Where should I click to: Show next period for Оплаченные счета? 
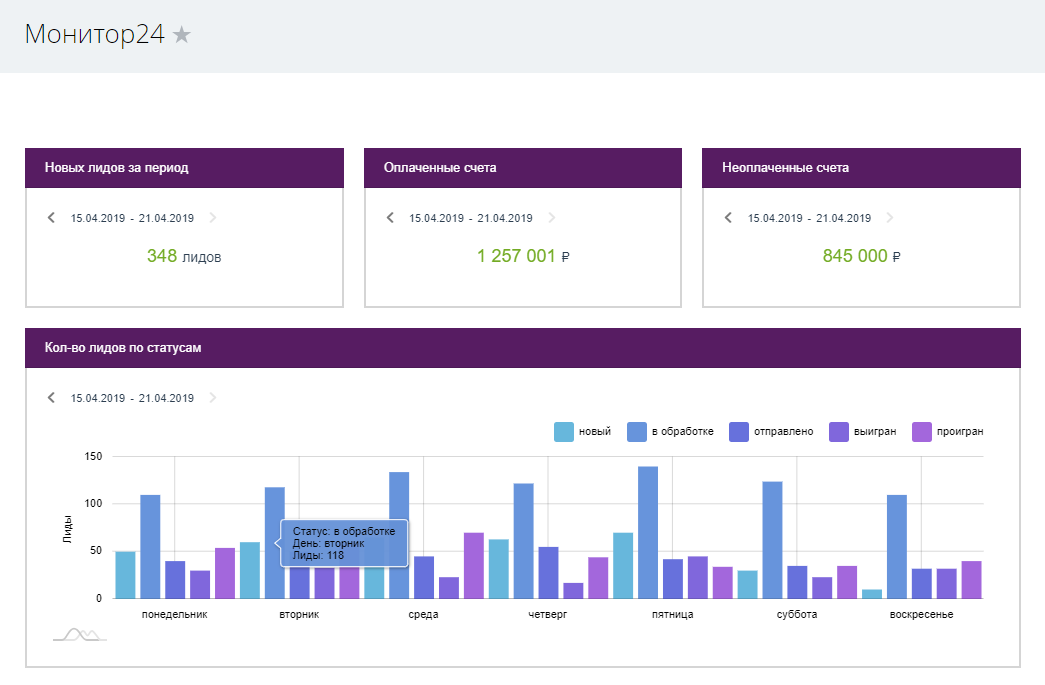(551, 218)
